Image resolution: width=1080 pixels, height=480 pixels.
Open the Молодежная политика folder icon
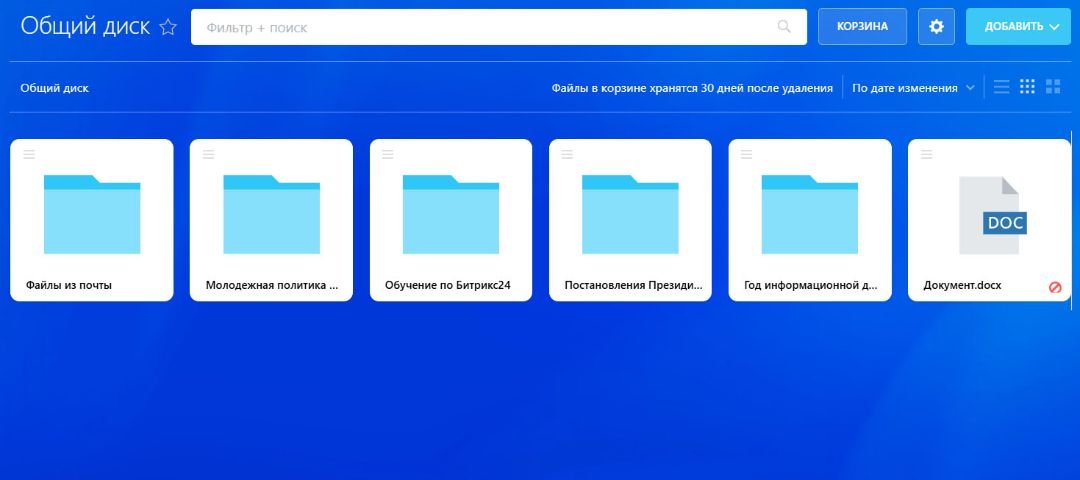pos(271,214)
